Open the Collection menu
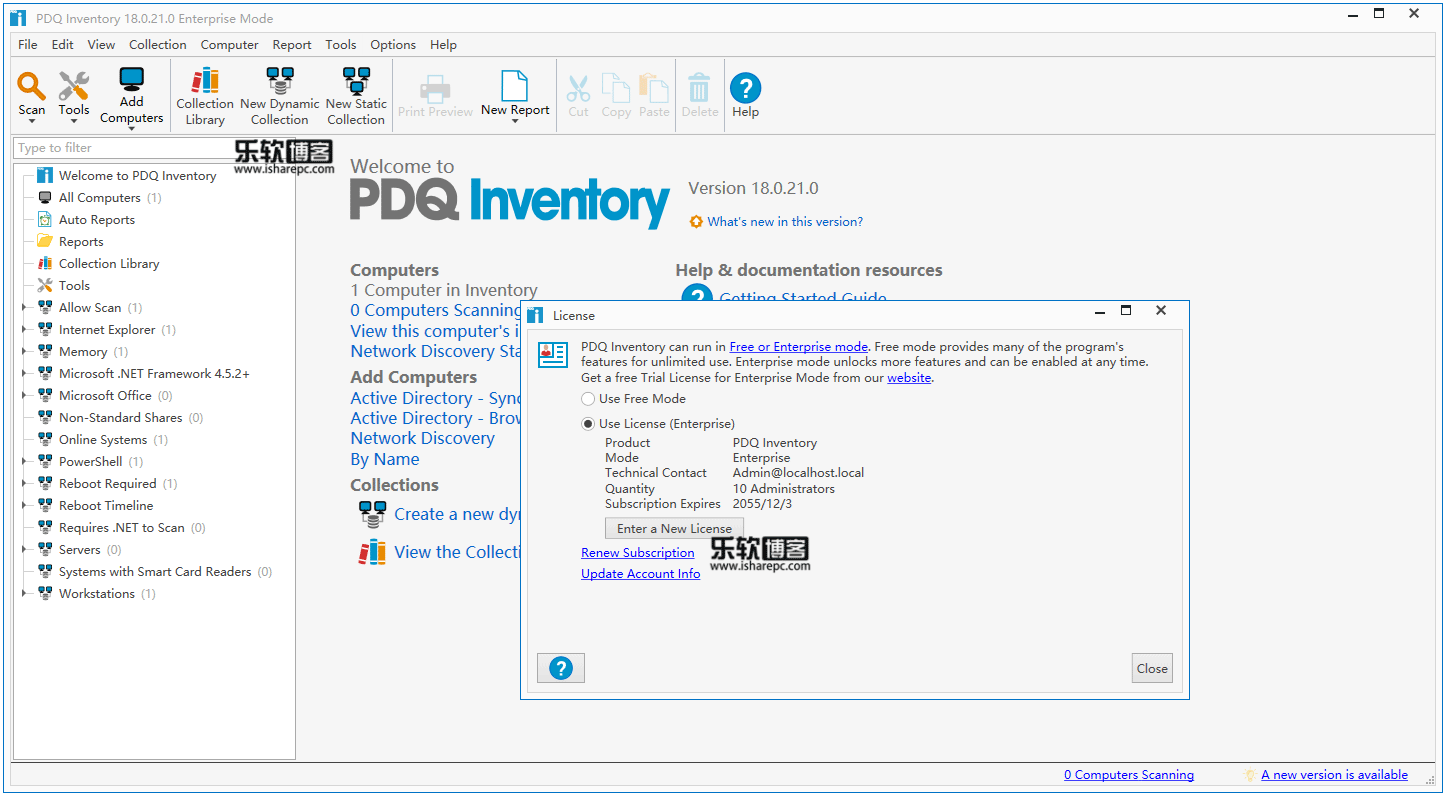Viewport: 1446px width, 795px height. click(x=158, y=45)
